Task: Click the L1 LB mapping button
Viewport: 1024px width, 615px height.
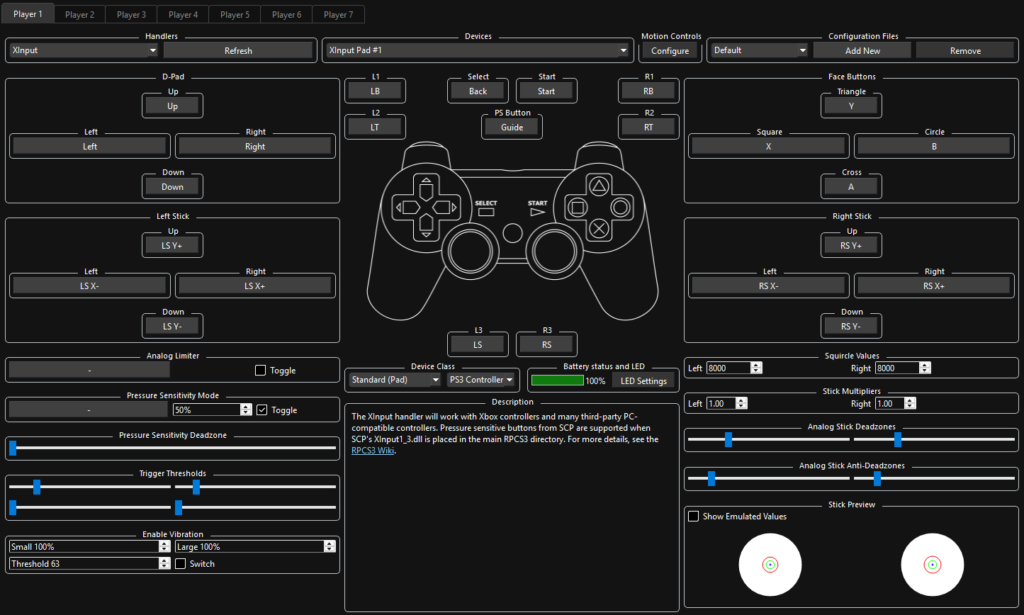Action: point(375,91)
